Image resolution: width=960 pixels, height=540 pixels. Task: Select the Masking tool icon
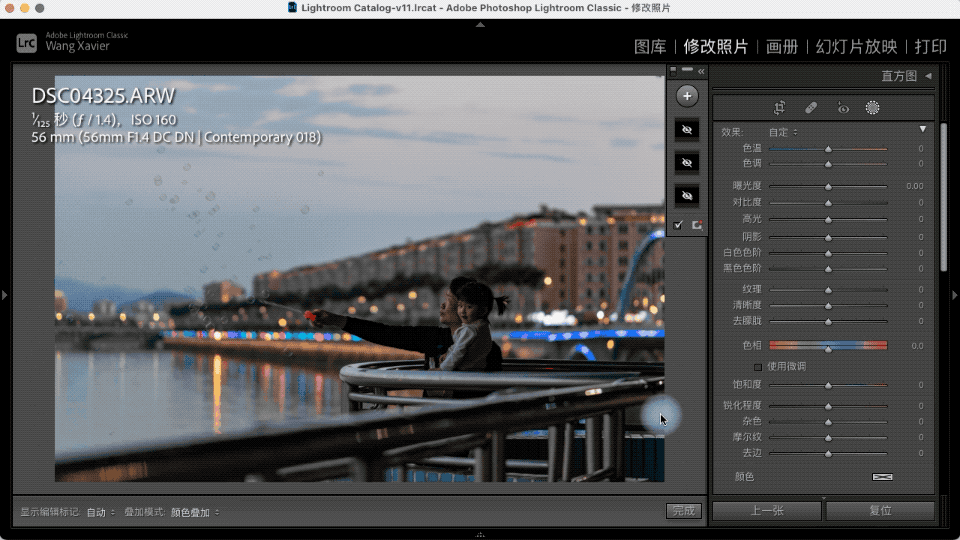(872, 108)
